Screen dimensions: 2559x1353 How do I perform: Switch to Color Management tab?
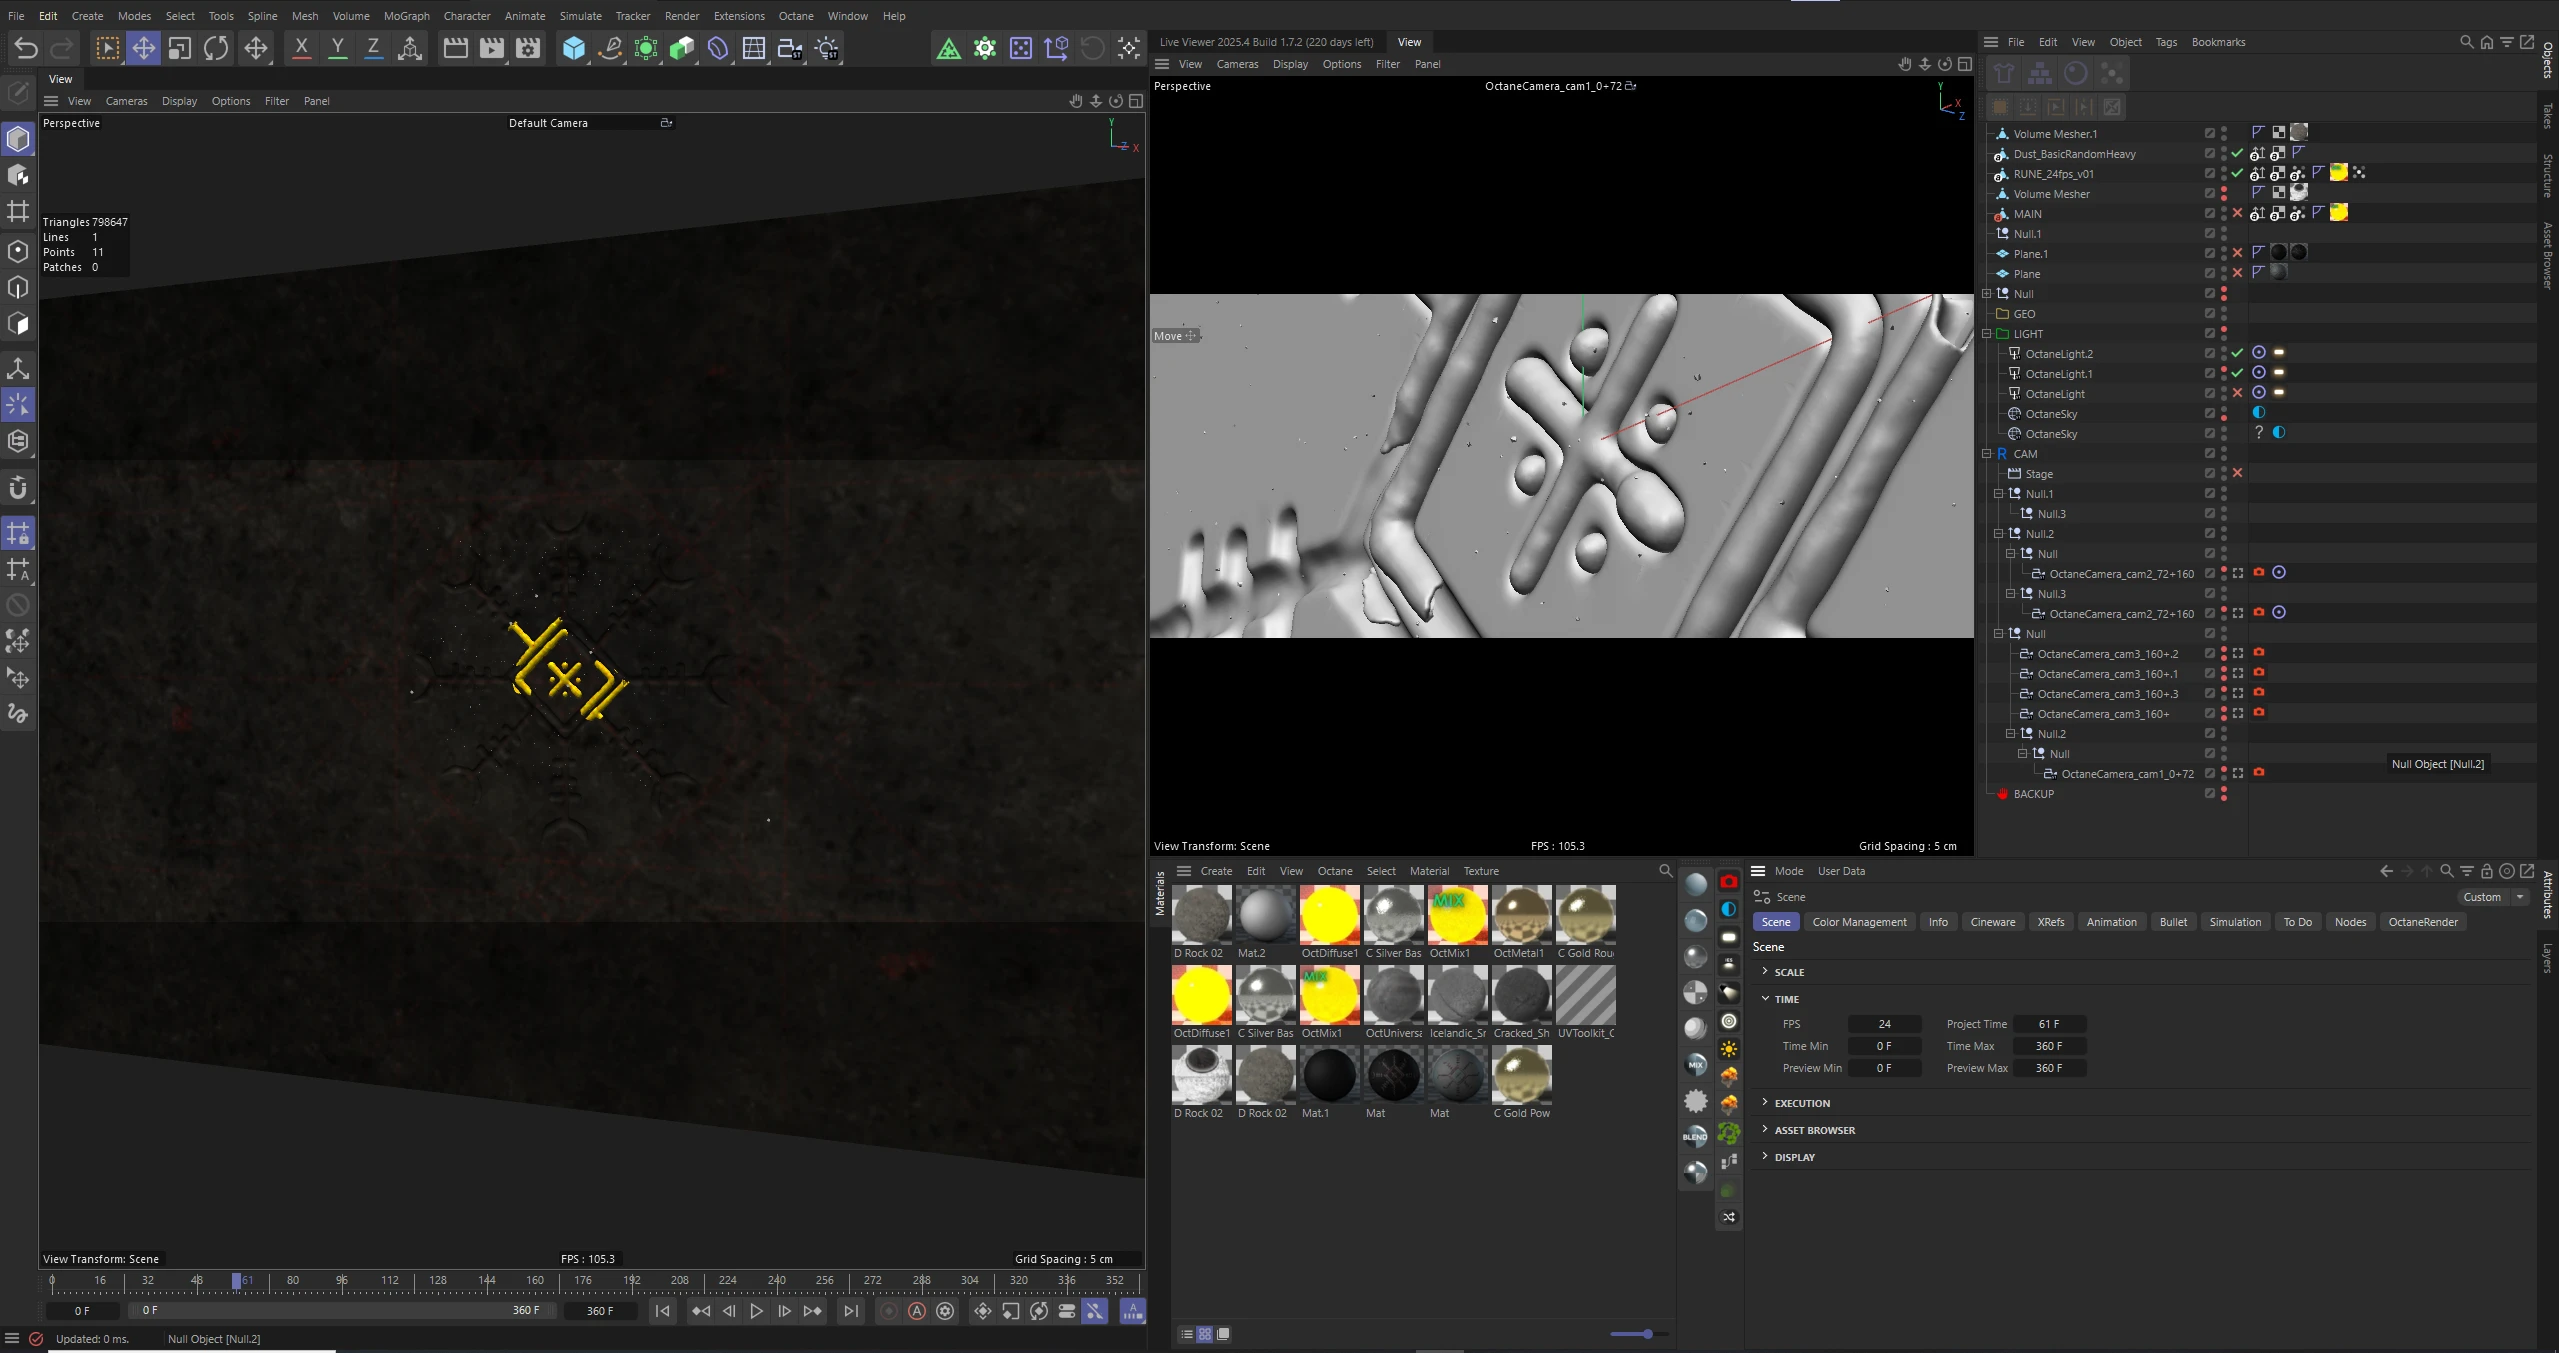pos(1859,922)
